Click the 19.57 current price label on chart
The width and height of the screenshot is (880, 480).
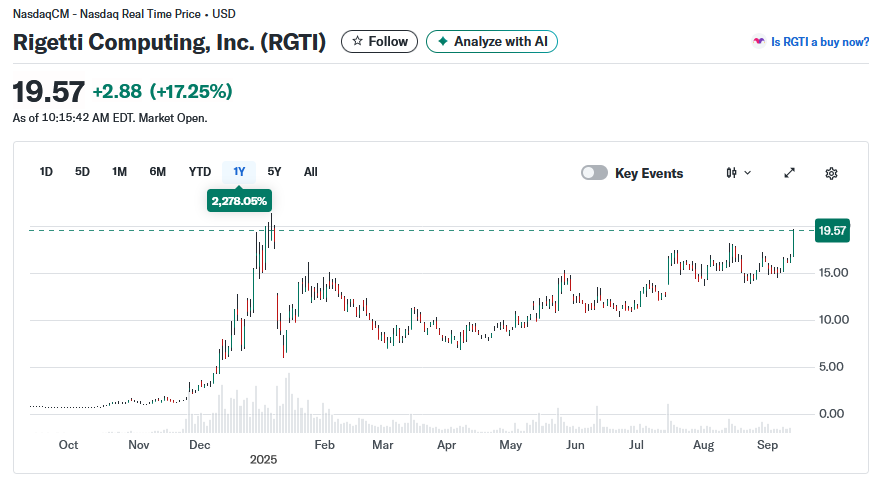[x=832, y=230]
